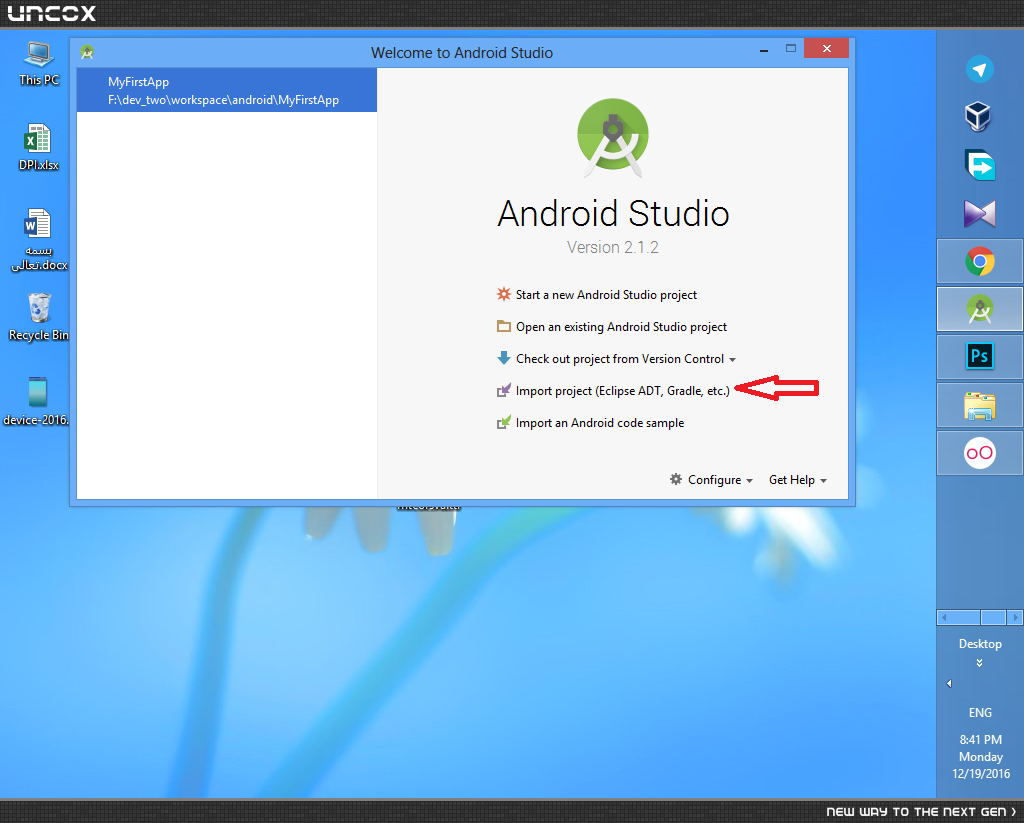Image resolution: width=1024 pixels, height=823 pixels.
Task: Click the 8:41 PM clock in taskbar
Action: tap(980, 740)
